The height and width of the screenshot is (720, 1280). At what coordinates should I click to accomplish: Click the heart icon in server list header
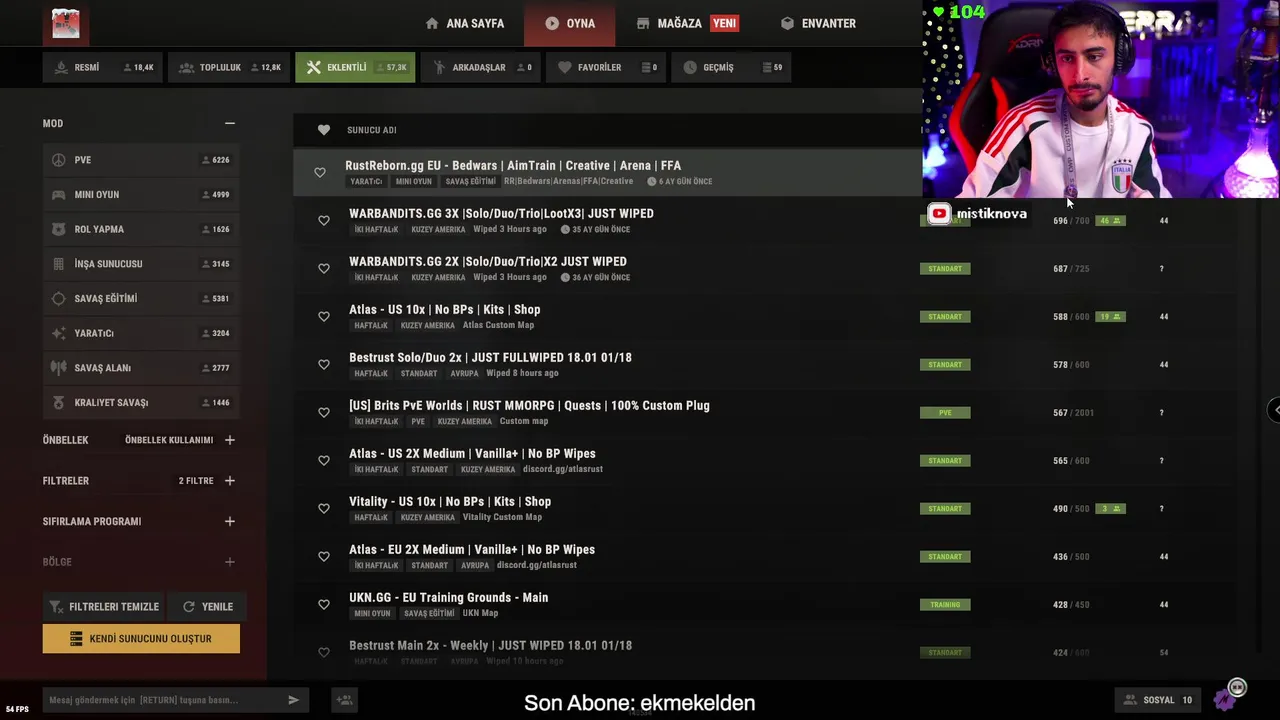tap(324, 130)
